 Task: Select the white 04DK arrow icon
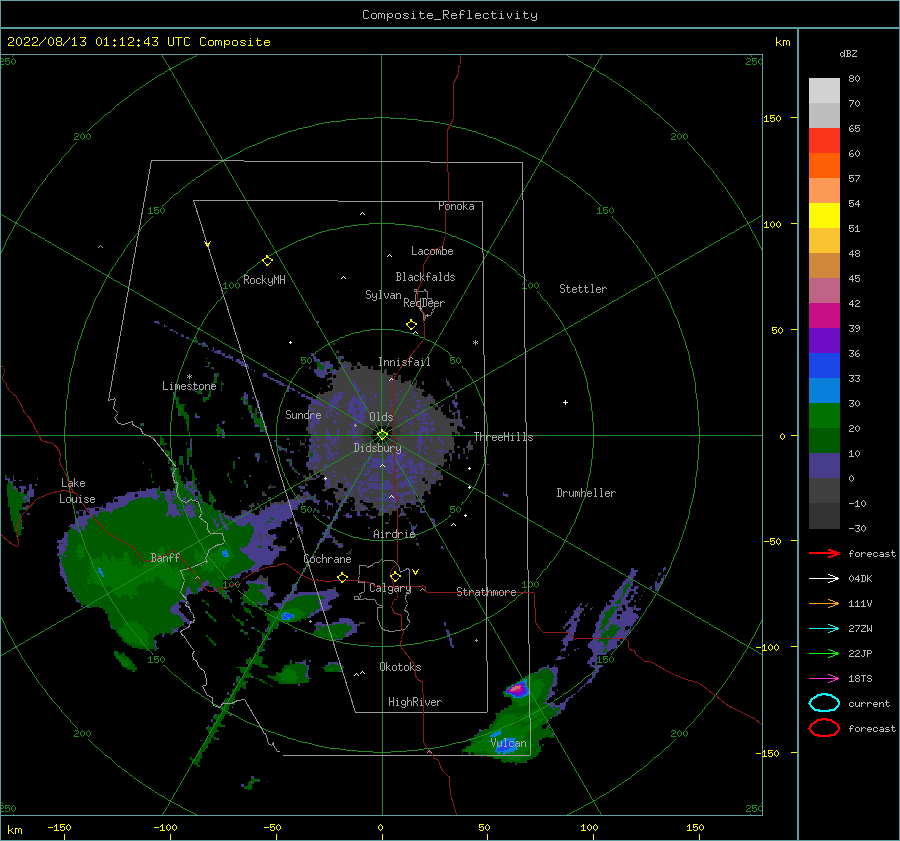coord(824,579)
